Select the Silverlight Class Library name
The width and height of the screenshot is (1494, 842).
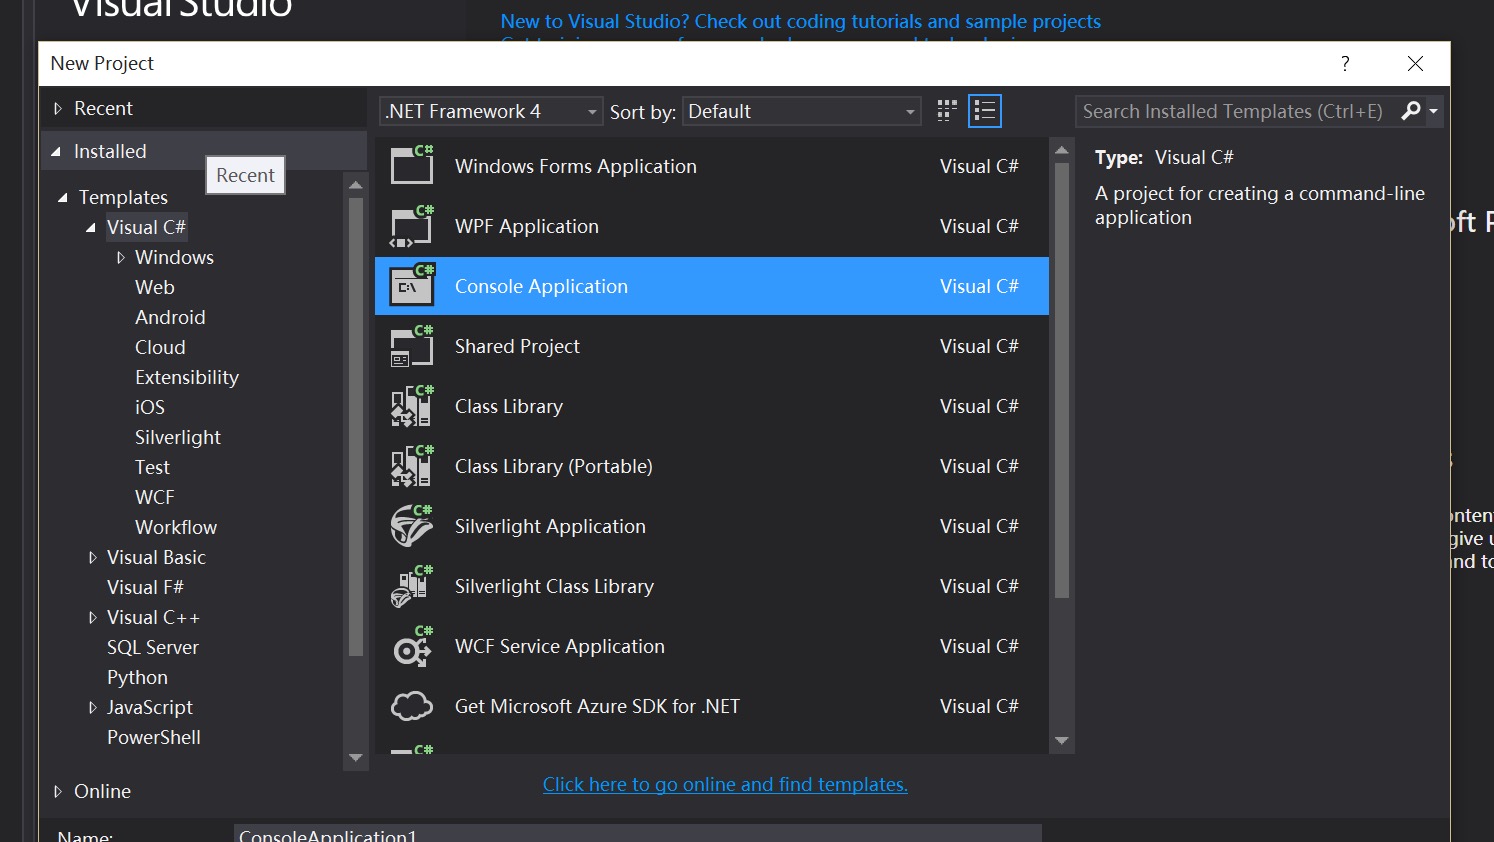(554, 586)
